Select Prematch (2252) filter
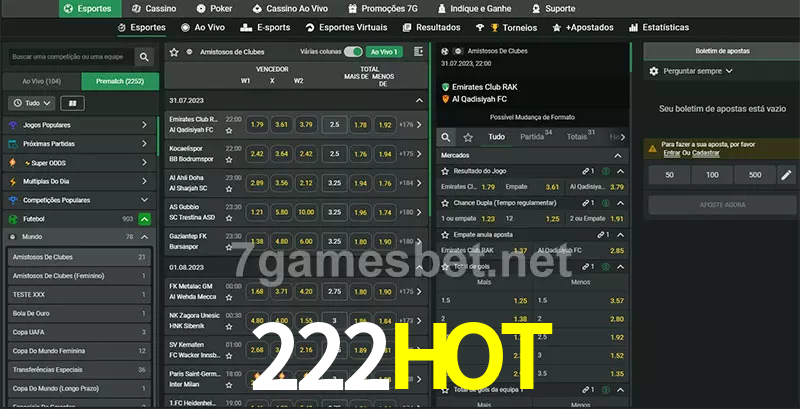This screenshot has height=409, width=800. point(120,81)
